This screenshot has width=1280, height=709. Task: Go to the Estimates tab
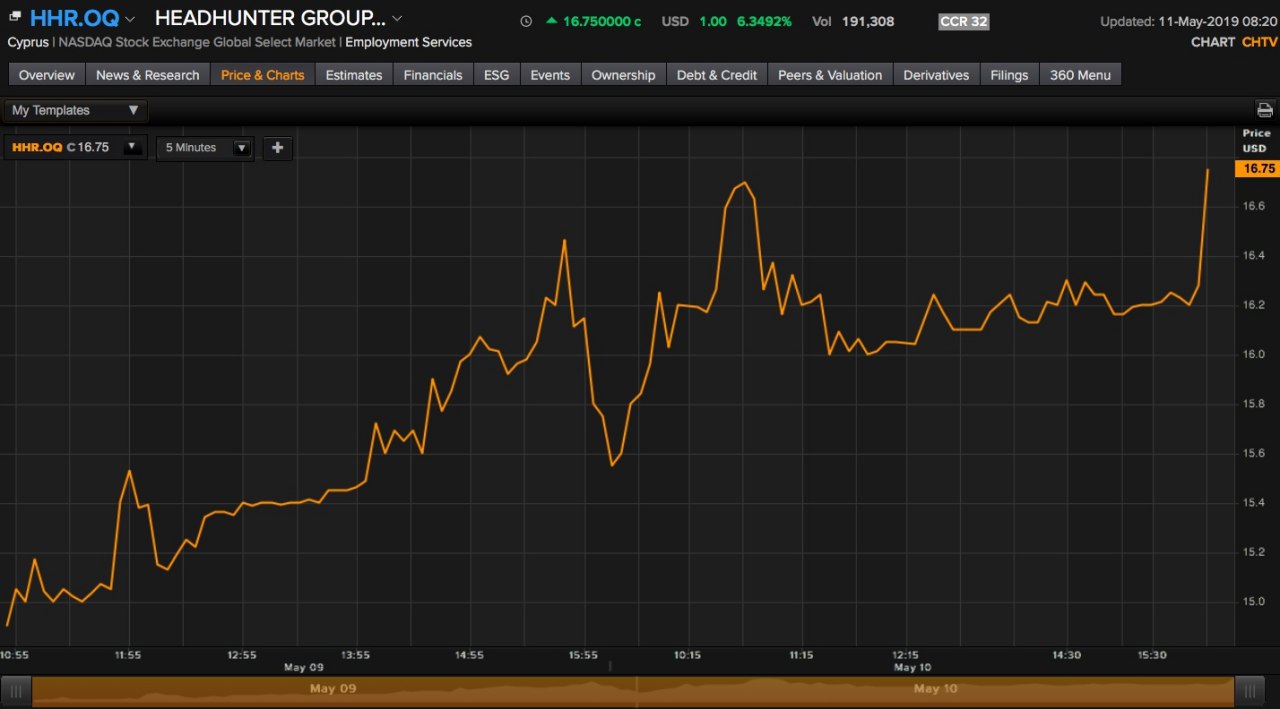click(x=354, y=75)
